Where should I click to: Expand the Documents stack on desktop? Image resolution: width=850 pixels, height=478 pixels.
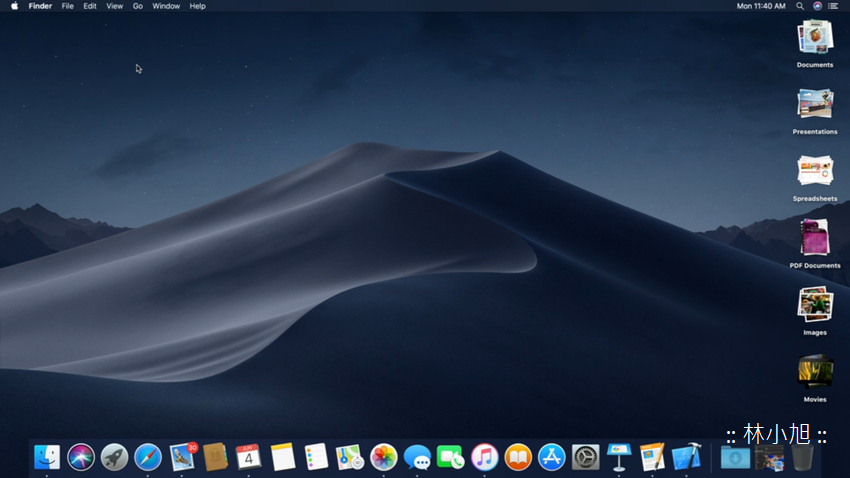tap(815, 37)
